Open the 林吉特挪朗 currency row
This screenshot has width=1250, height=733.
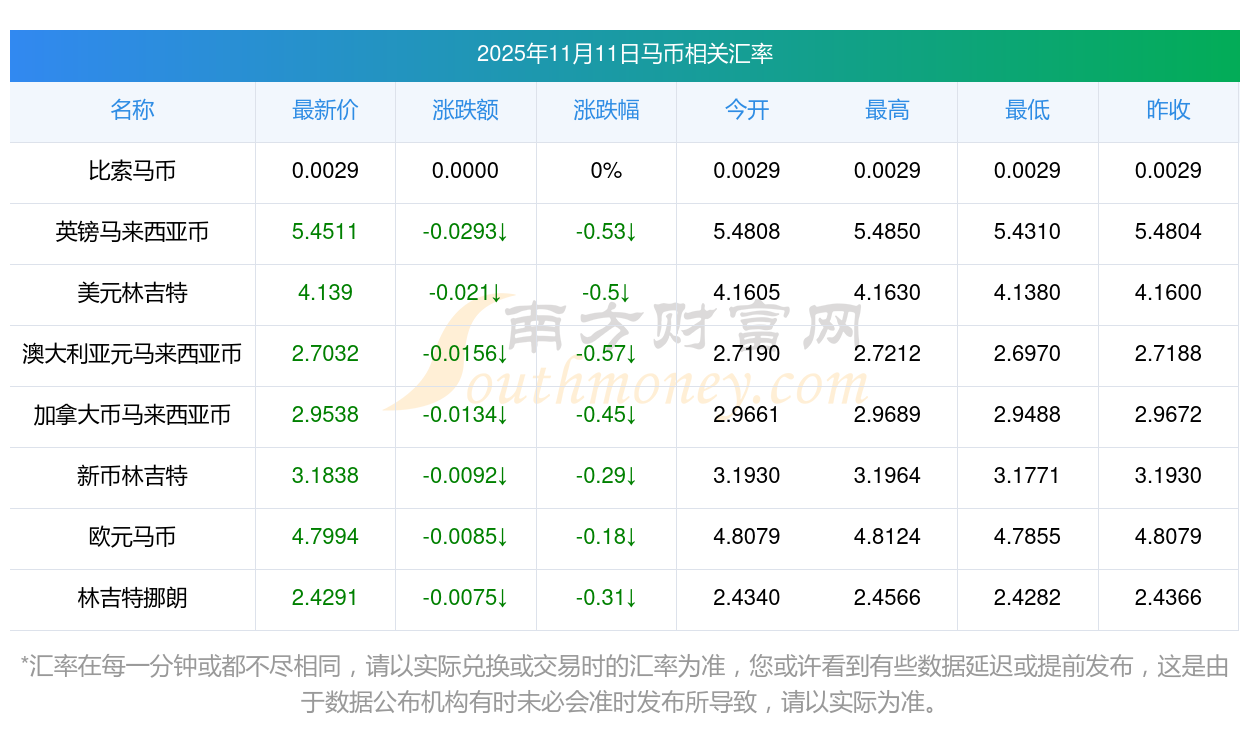(x=132, y=598)
